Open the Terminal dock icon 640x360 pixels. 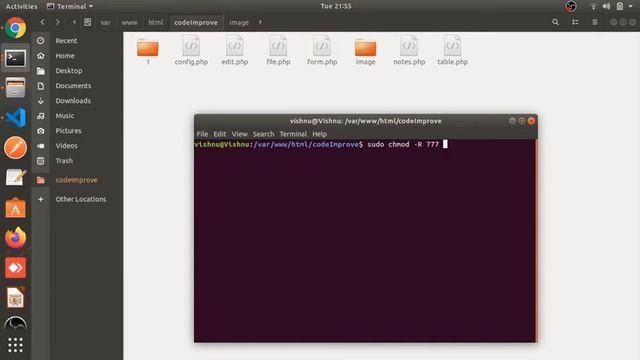(x=16, y=58)
